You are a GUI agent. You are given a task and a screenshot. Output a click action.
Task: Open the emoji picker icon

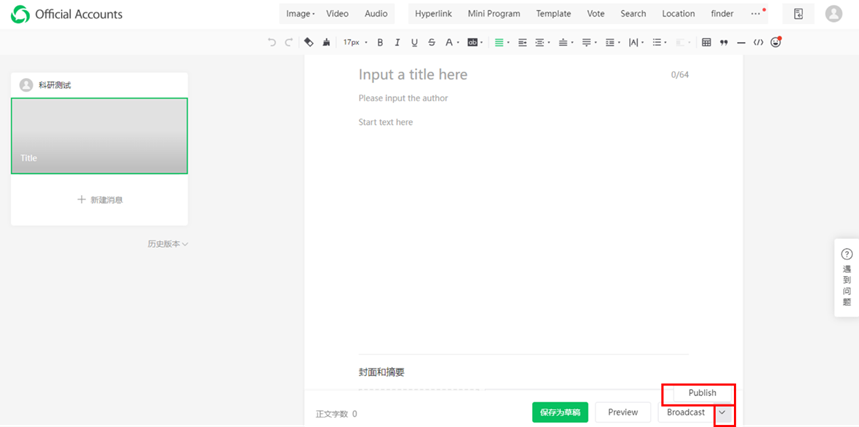click(x=775, y=43)
